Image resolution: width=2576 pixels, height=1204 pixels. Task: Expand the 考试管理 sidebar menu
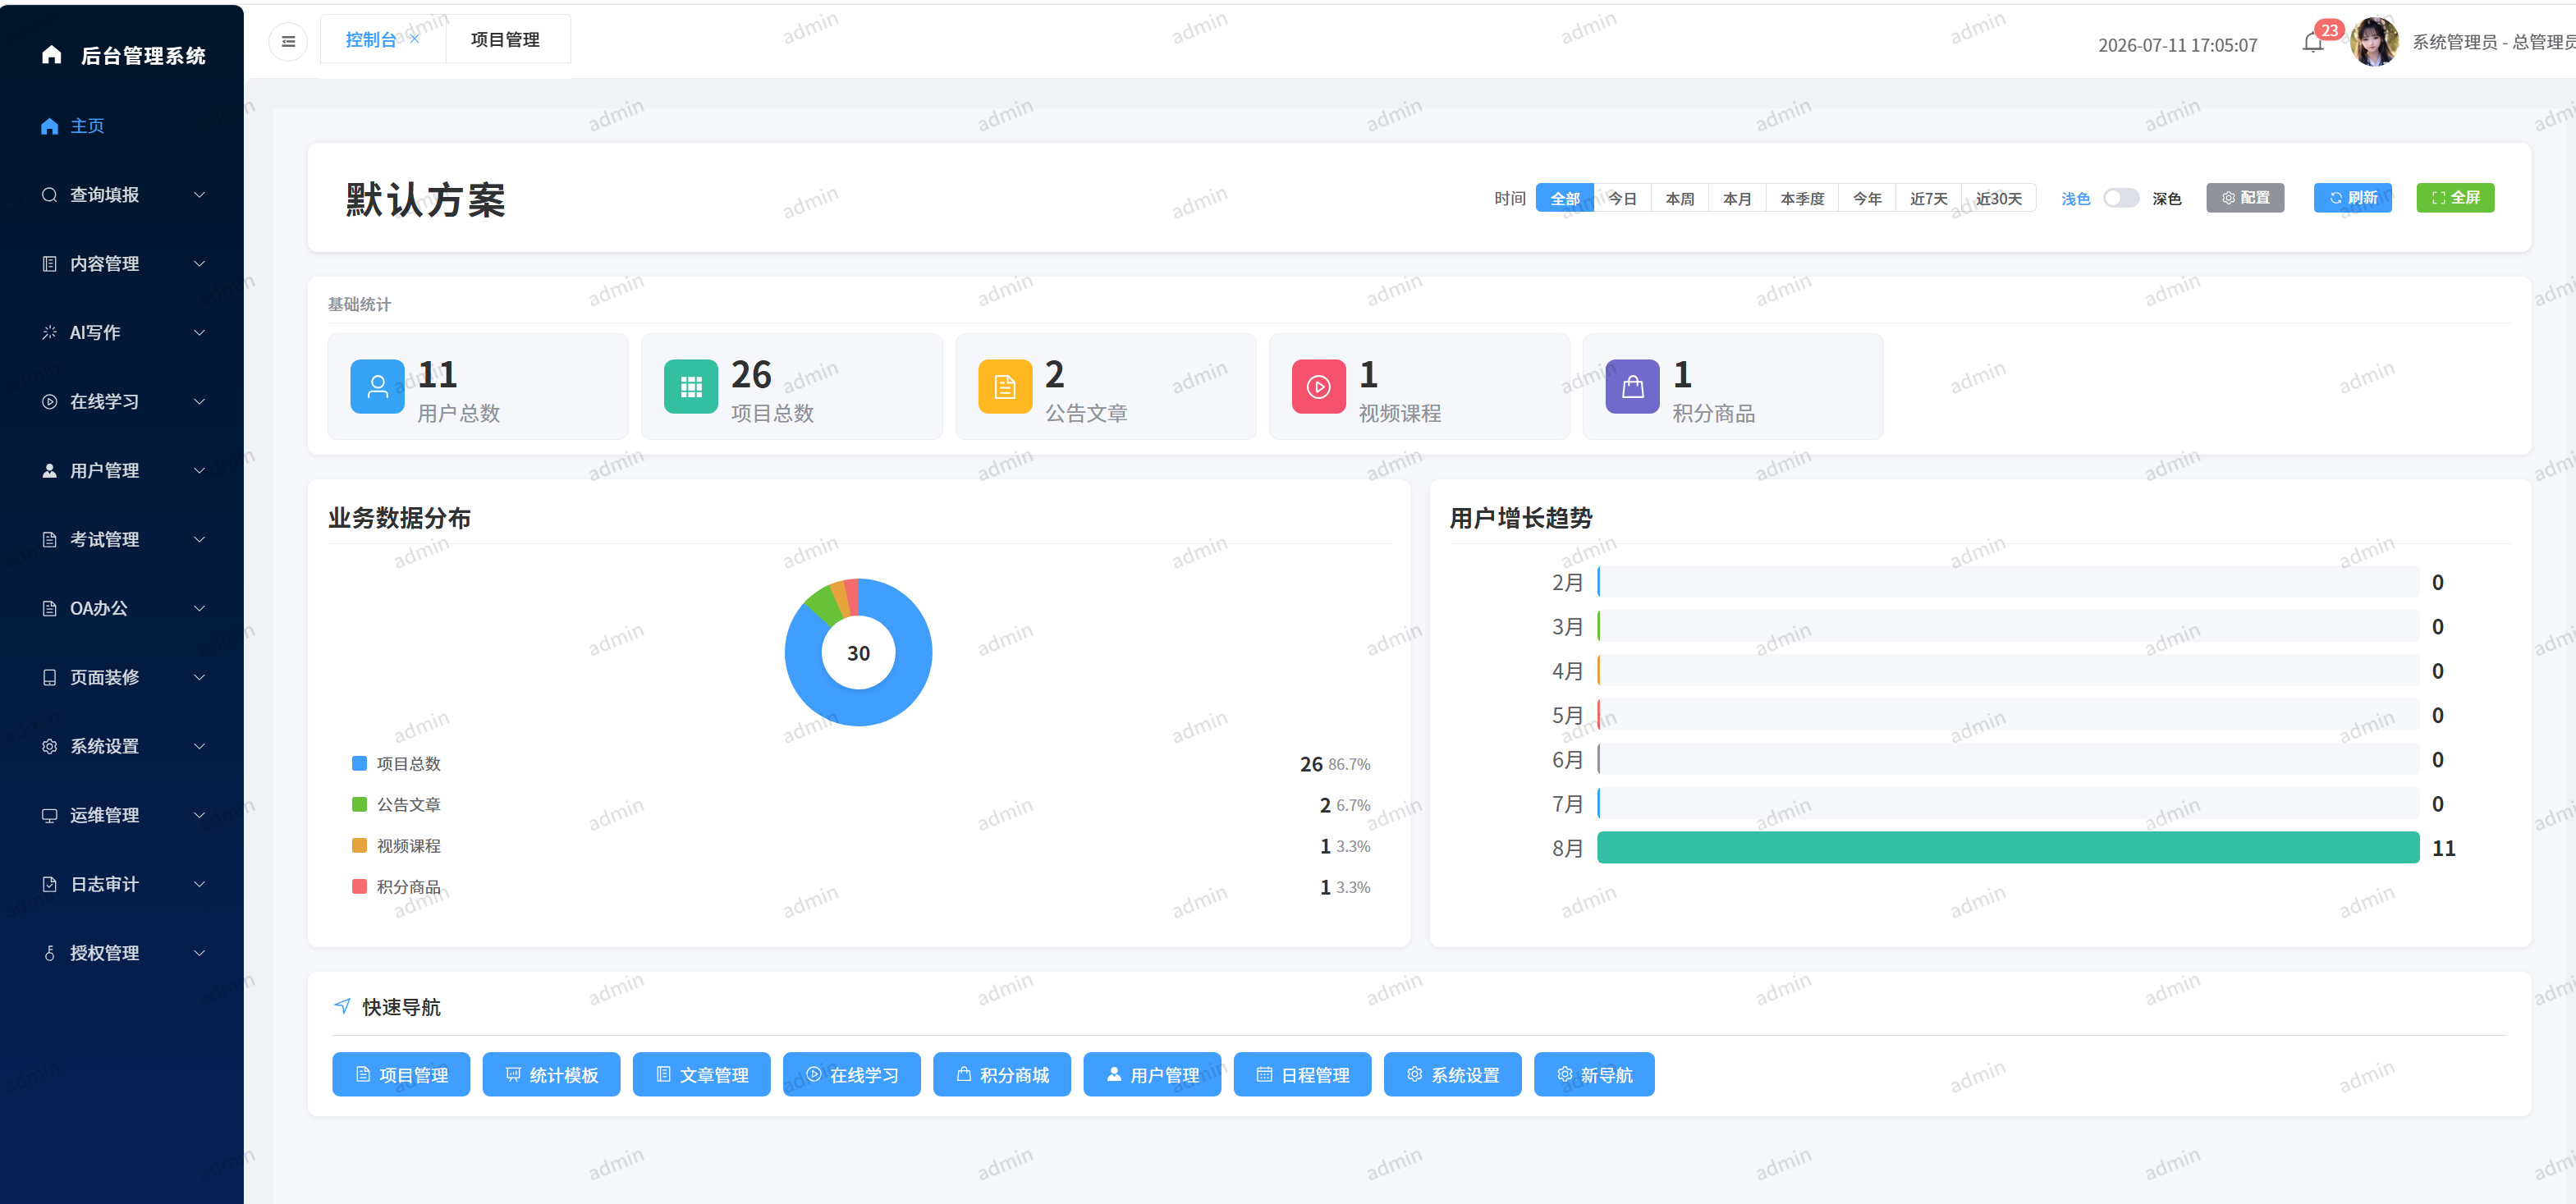(x=122, y=540)
